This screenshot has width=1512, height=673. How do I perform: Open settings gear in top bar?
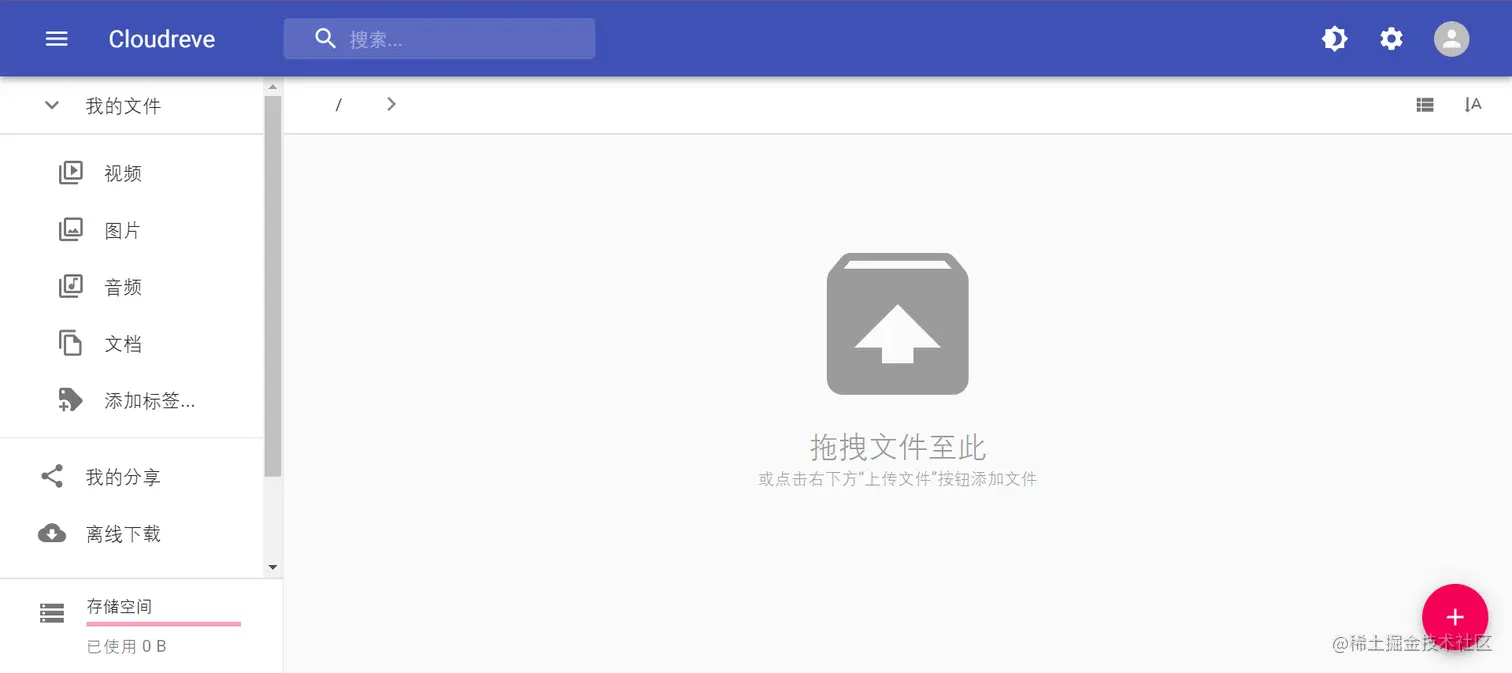(x=1391, y=39)
